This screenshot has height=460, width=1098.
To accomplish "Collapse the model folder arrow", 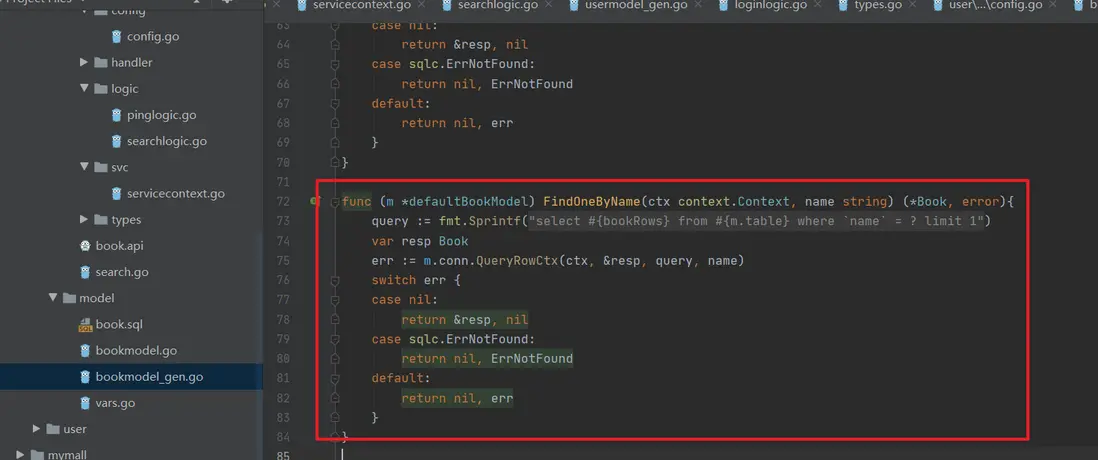I will [x=53, y=298].
